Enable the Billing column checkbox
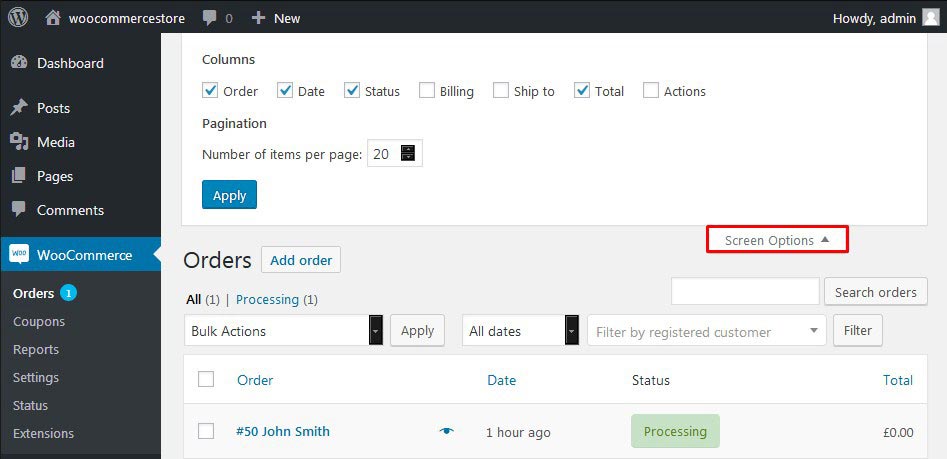Image resolution: width=947 pixels, height=459 pixels. 426,91
